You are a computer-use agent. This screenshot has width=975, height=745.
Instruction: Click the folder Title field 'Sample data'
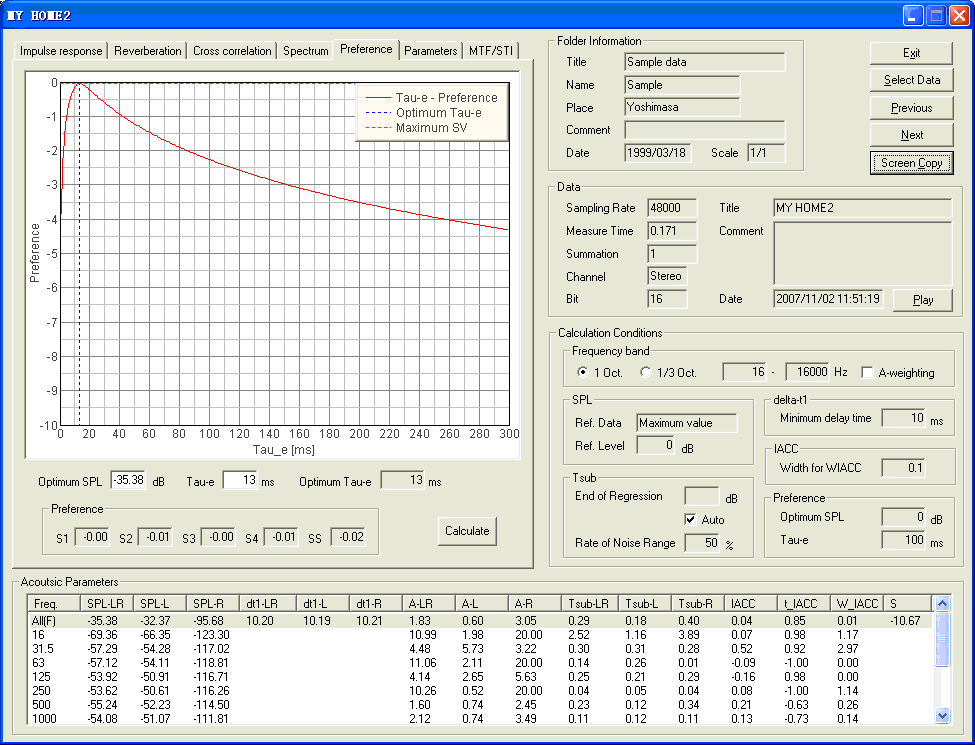point(705,62)
